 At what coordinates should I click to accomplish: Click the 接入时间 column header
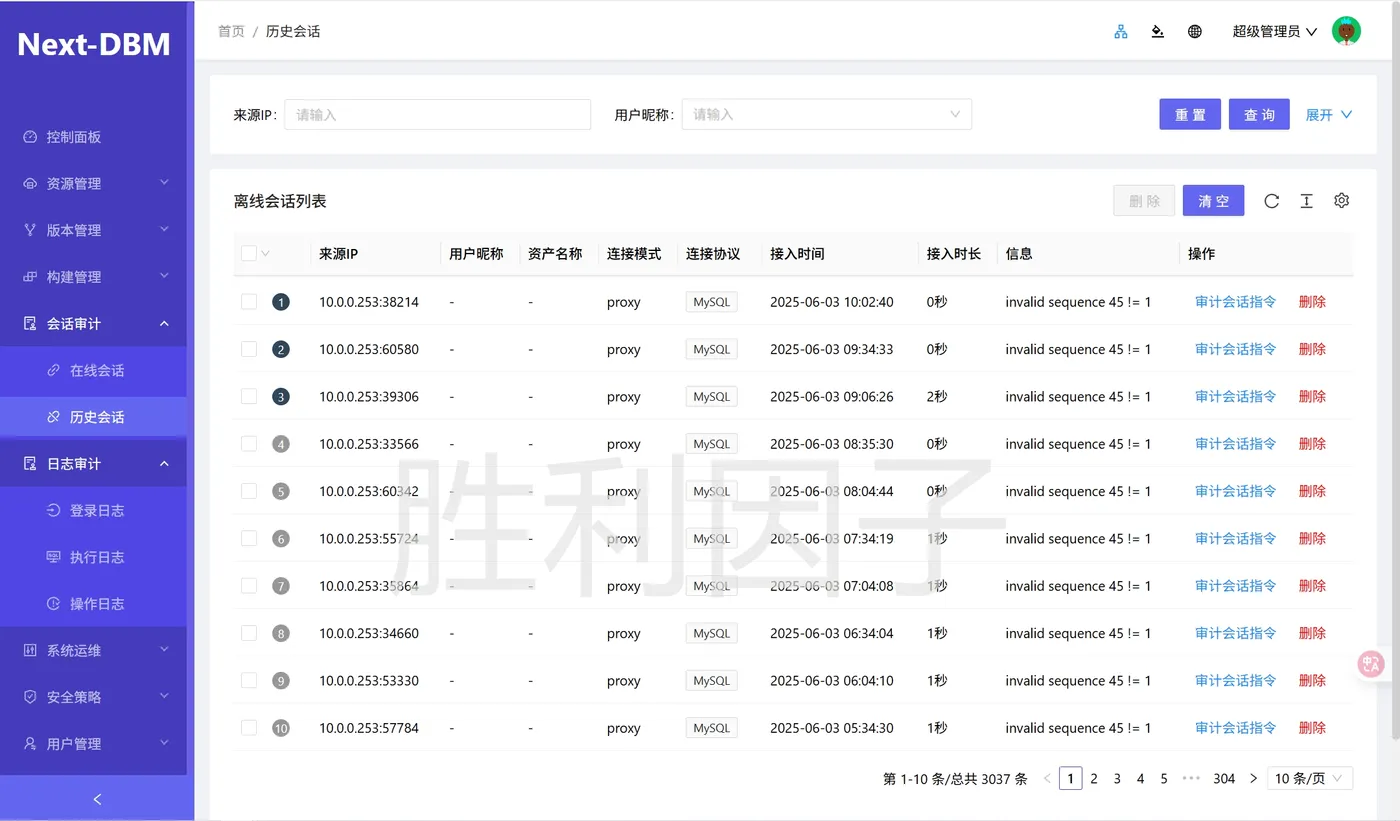click(x=797, y=254)
